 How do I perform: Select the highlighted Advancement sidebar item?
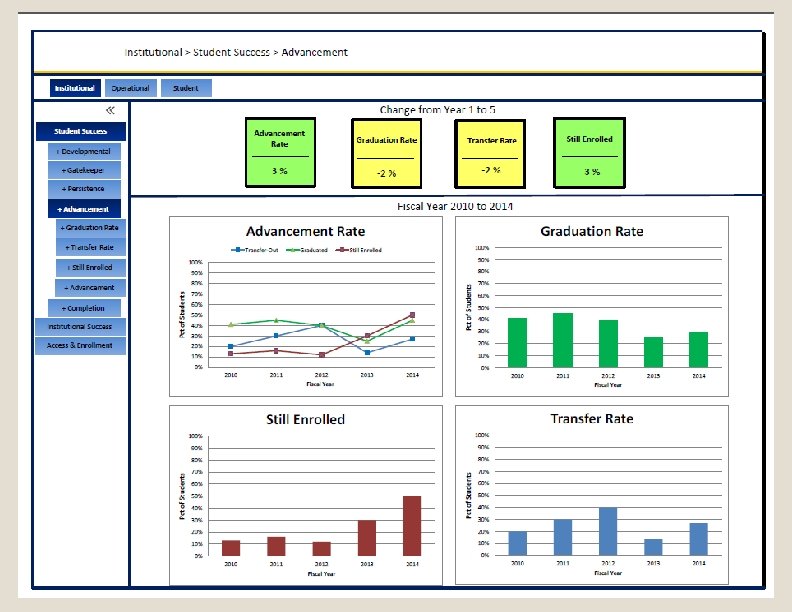84,209
